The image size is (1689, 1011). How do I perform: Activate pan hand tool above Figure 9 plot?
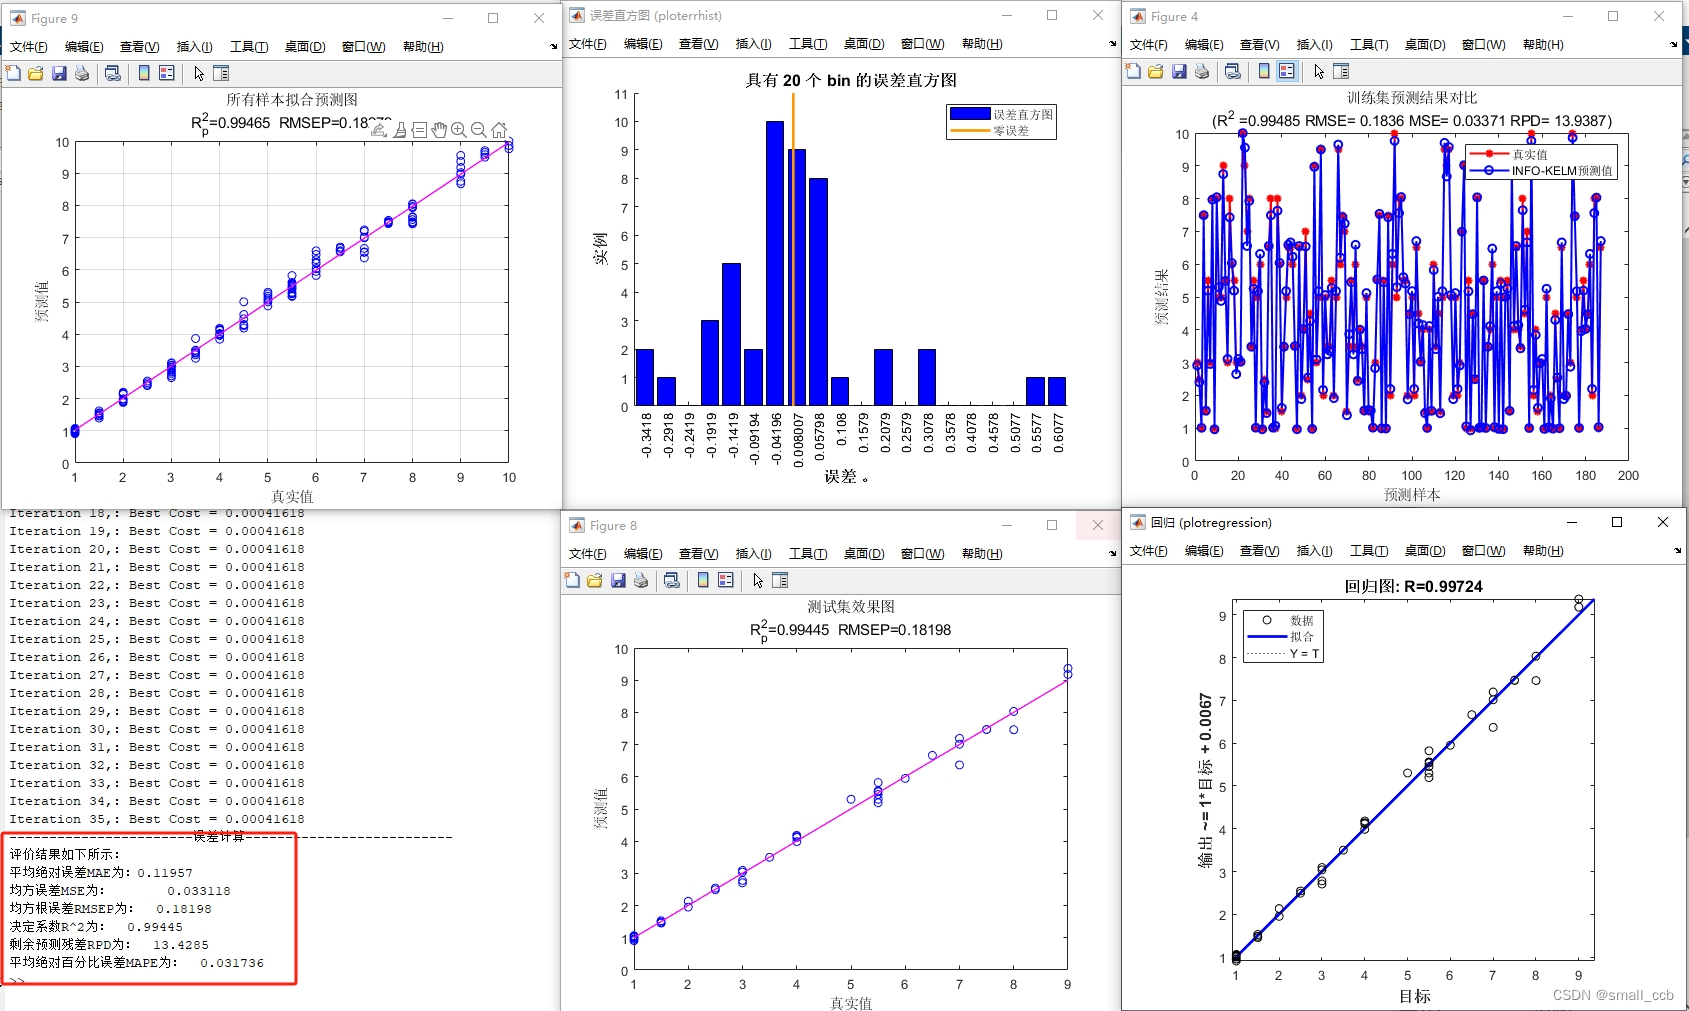(x=439, y=130)
